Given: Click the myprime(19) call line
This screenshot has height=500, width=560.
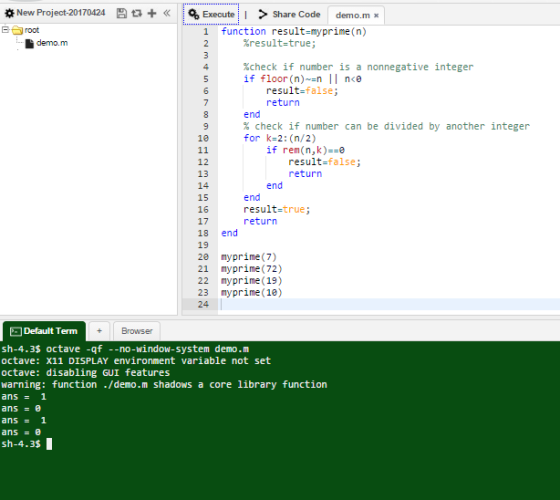Looking at the screenshot, I should [251, 280].
